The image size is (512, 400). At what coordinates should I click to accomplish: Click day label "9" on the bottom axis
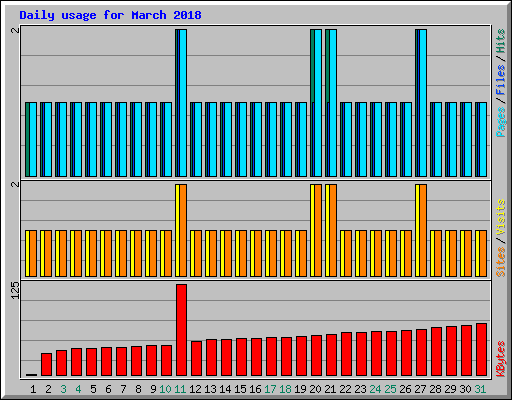tap(153, 389)
